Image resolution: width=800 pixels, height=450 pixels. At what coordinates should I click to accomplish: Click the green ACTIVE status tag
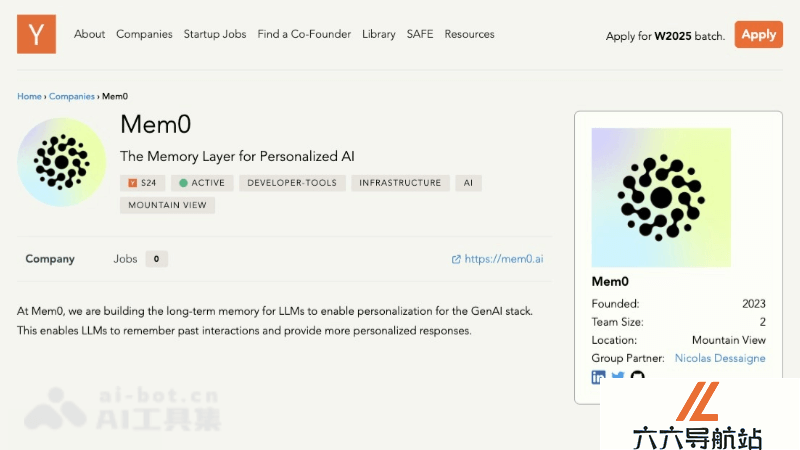coord(202,183)
